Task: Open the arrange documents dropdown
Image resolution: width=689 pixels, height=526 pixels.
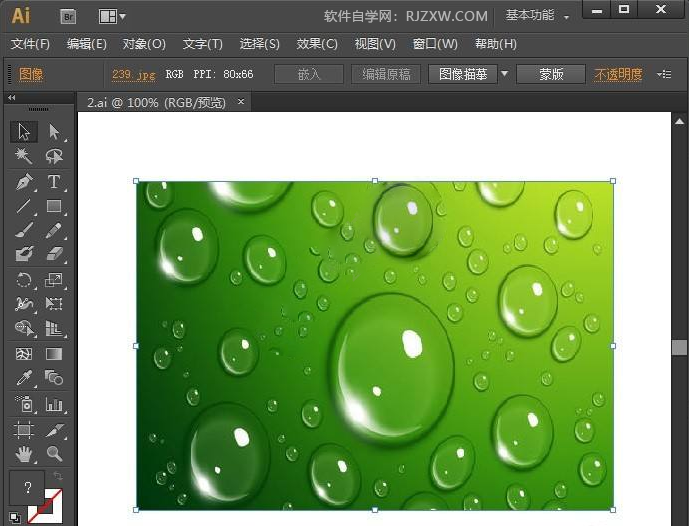Action: pyautogui.click(x=112, y=17)
